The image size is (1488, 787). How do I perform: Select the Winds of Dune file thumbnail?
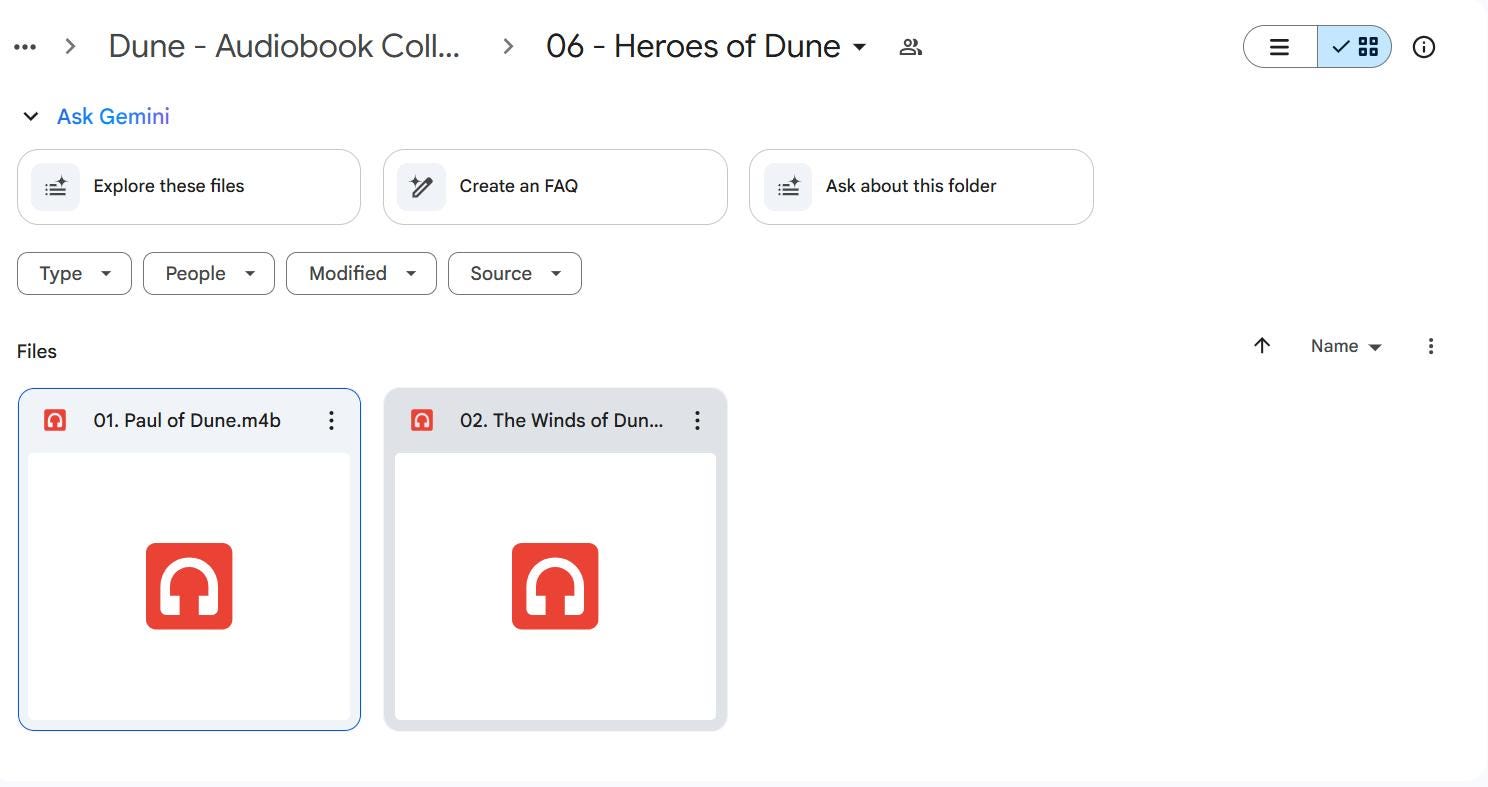pos(555,586)
